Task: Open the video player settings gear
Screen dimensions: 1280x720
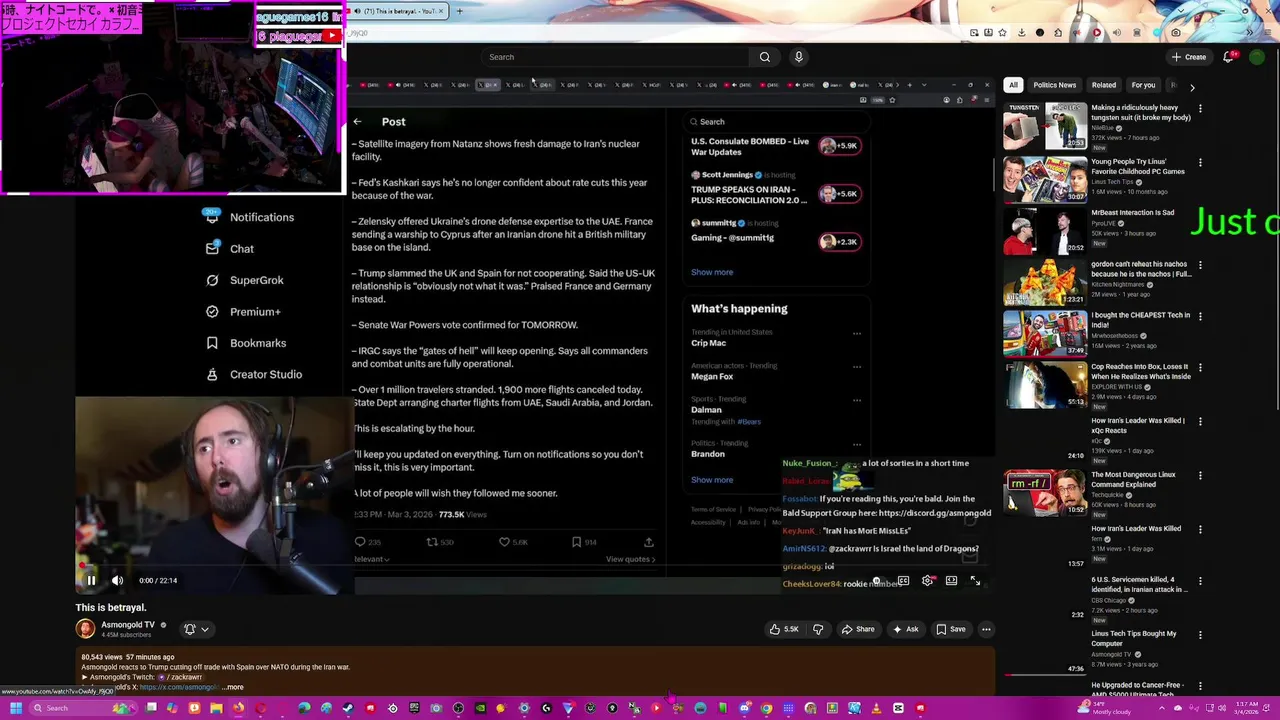Action: 927,580
